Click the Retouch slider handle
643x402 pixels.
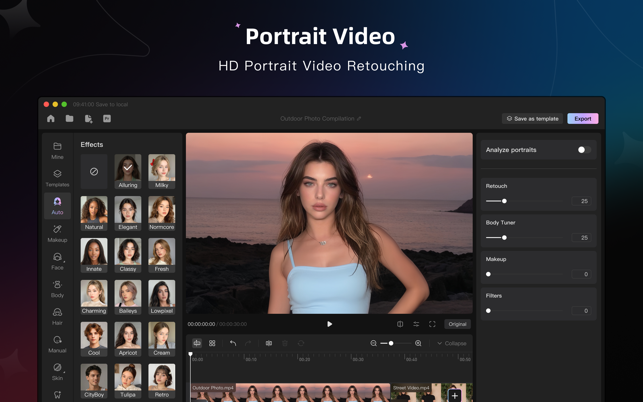pyautogui.click(x=504, y=201)
